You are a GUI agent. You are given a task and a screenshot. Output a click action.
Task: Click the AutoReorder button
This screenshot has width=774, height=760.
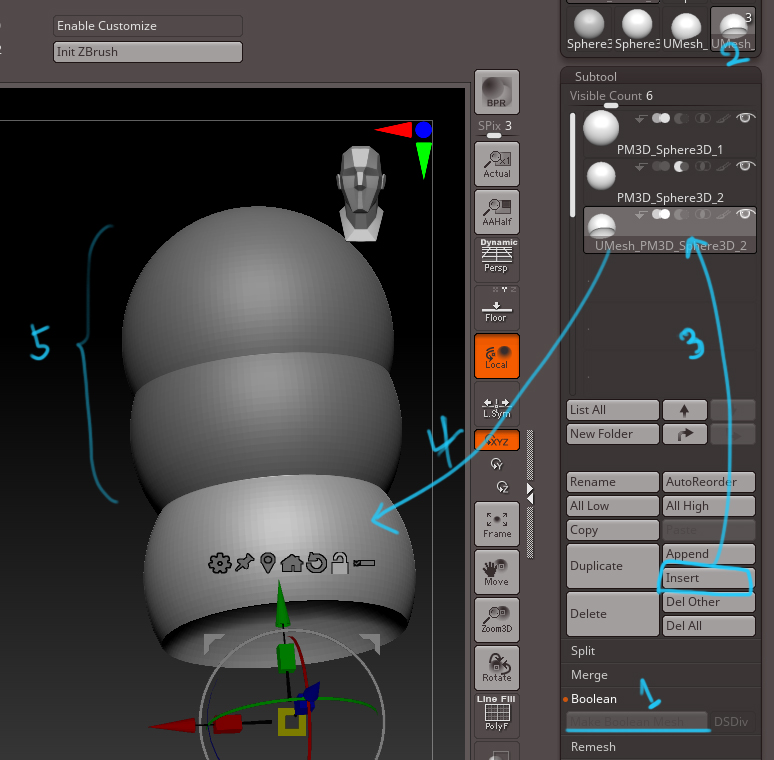[709, 482]
